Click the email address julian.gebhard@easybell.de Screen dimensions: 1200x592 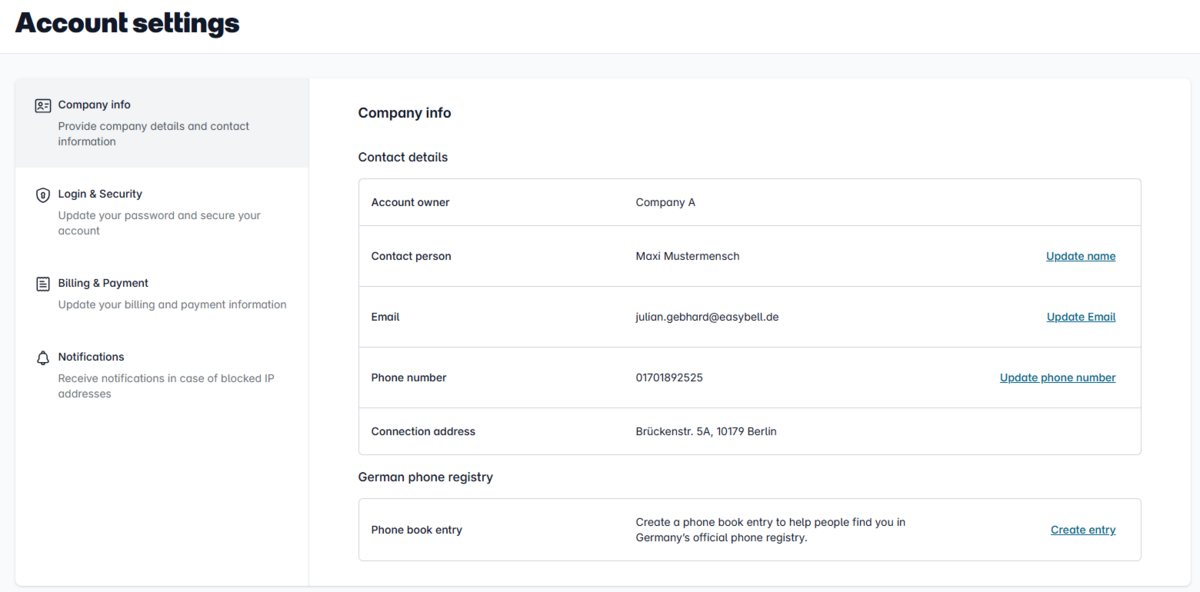(x=706, y=317)
